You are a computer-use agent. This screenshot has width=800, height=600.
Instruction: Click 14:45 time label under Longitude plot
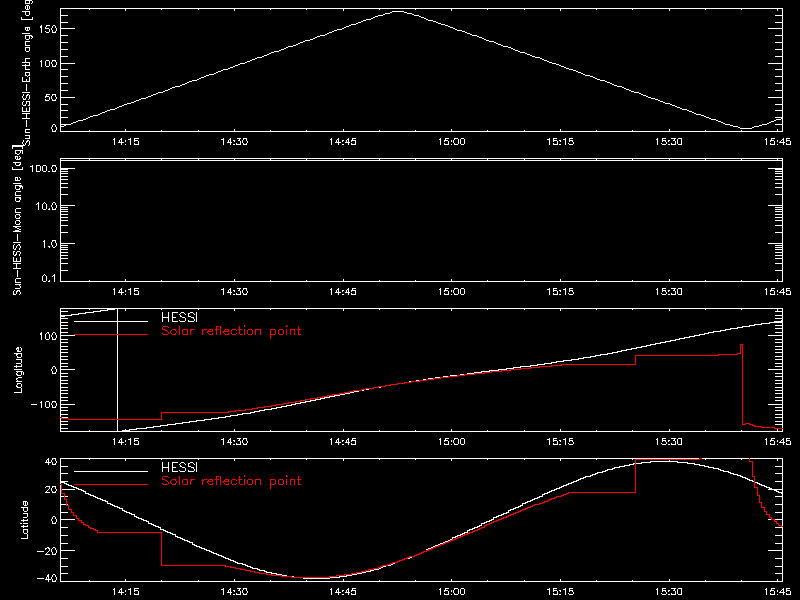tap(343, 441)
